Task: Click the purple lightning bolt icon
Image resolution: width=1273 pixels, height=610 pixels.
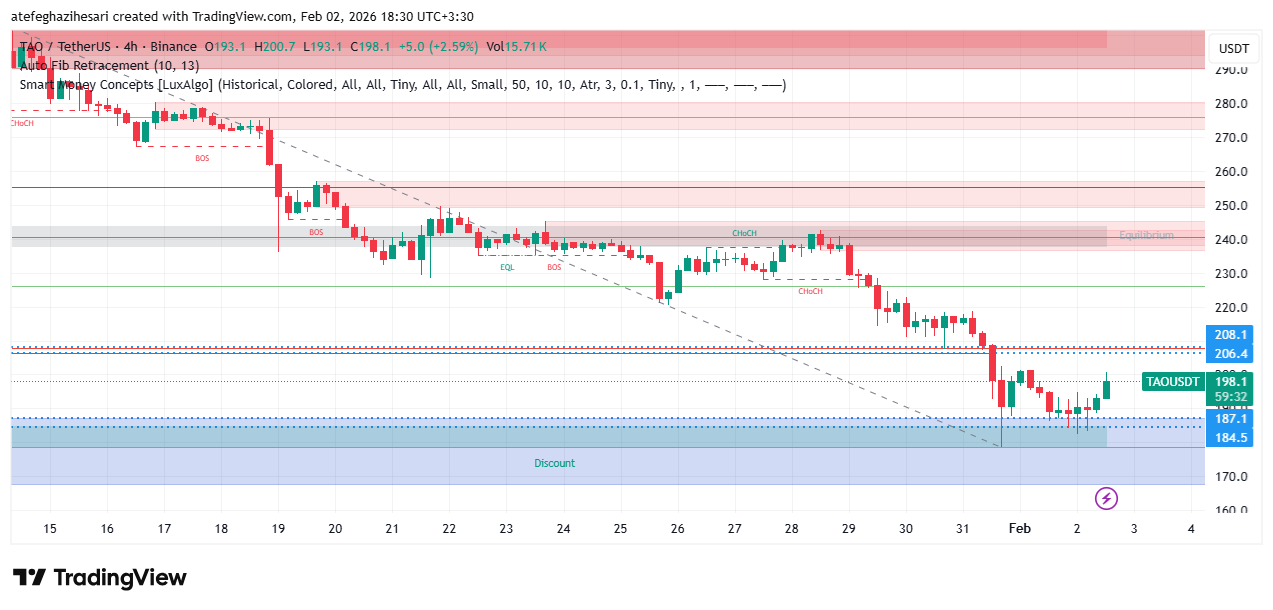Action: tap(1106, 498)
